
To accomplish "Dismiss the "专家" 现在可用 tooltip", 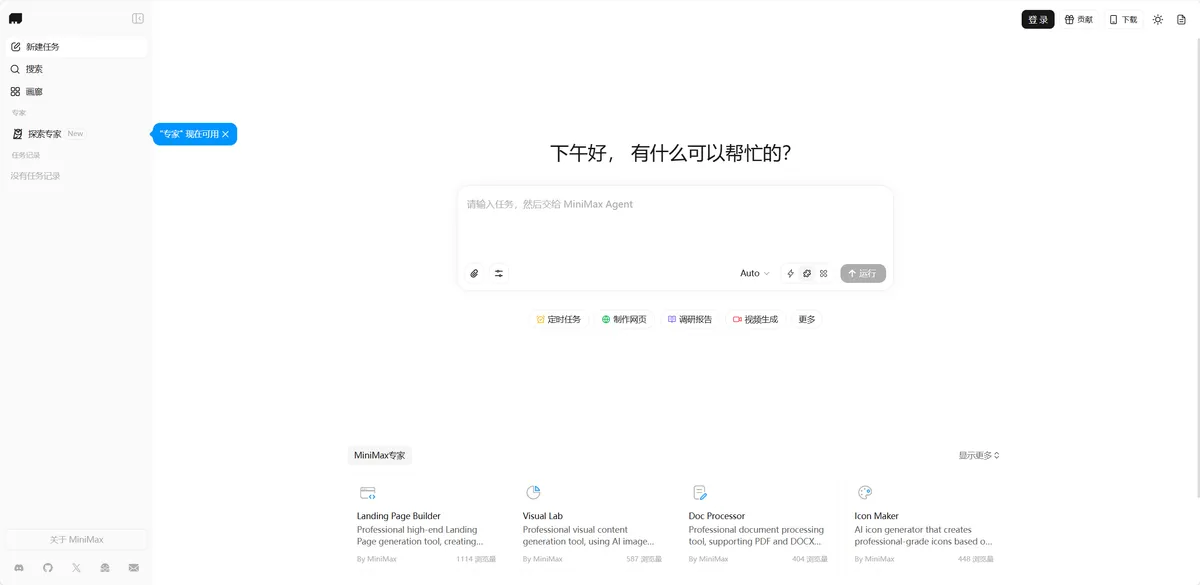I will (x=226, y=134).
